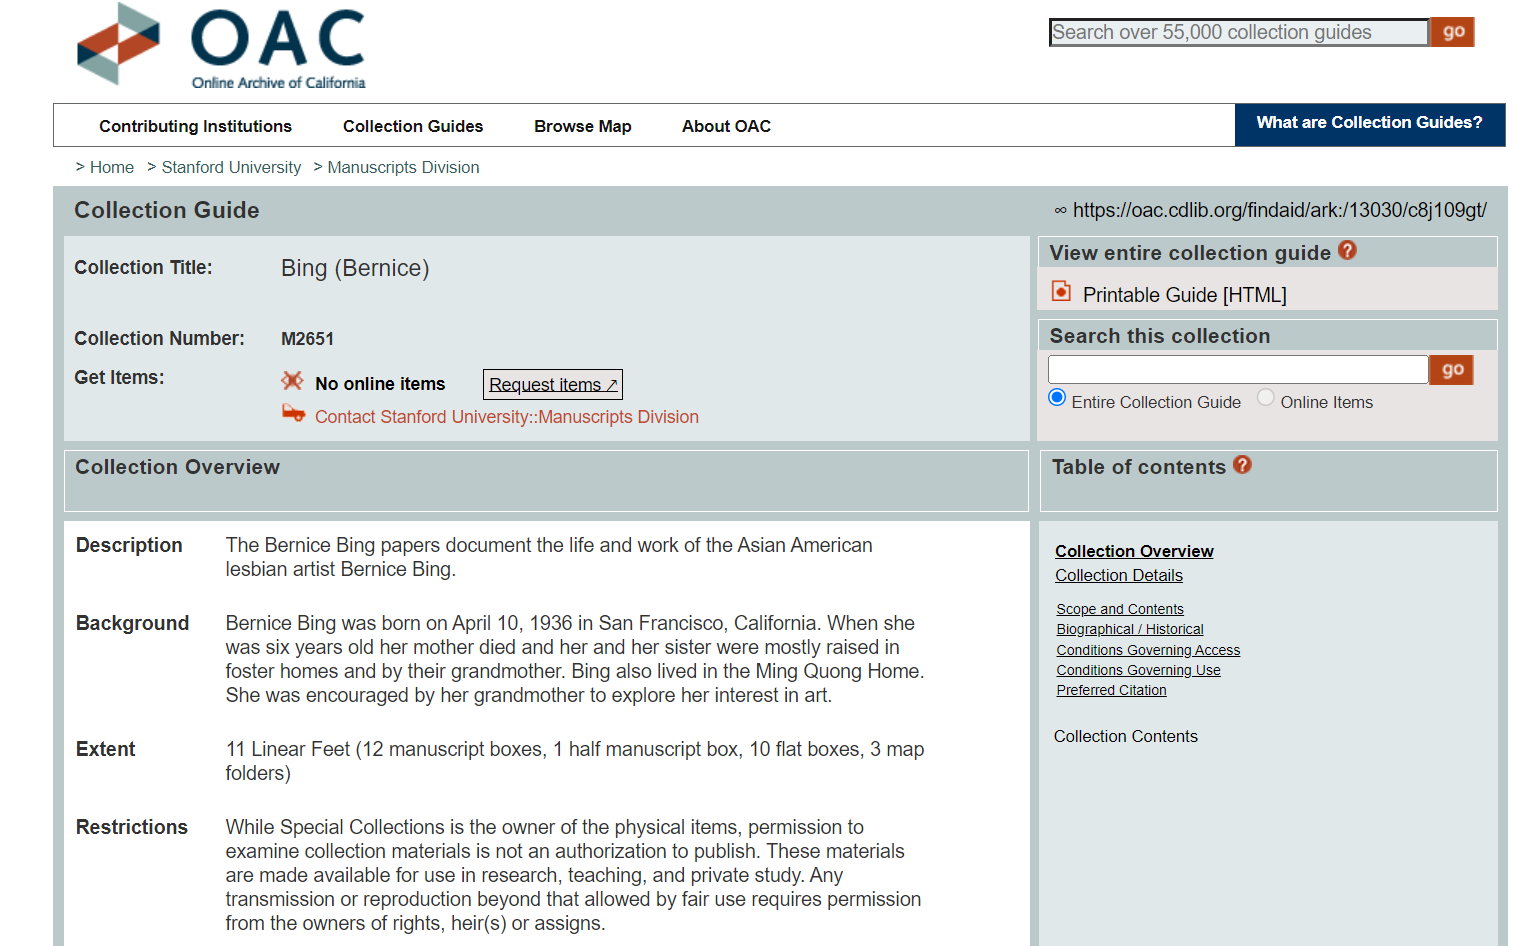Click the Request items button
This screenshot has height=946, width=1517.
point(553,384)
